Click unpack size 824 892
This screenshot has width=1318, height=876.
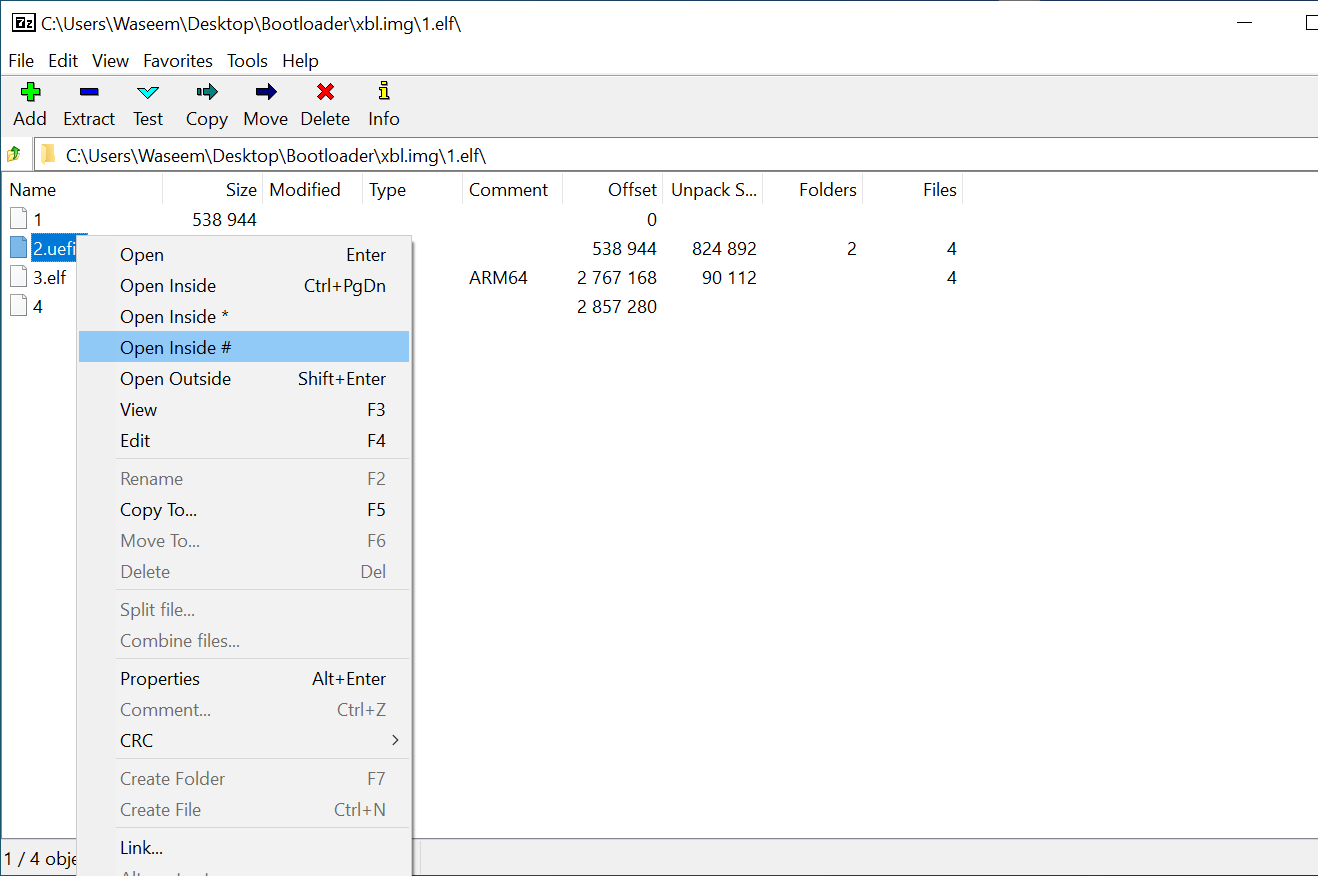pos(724,249)
